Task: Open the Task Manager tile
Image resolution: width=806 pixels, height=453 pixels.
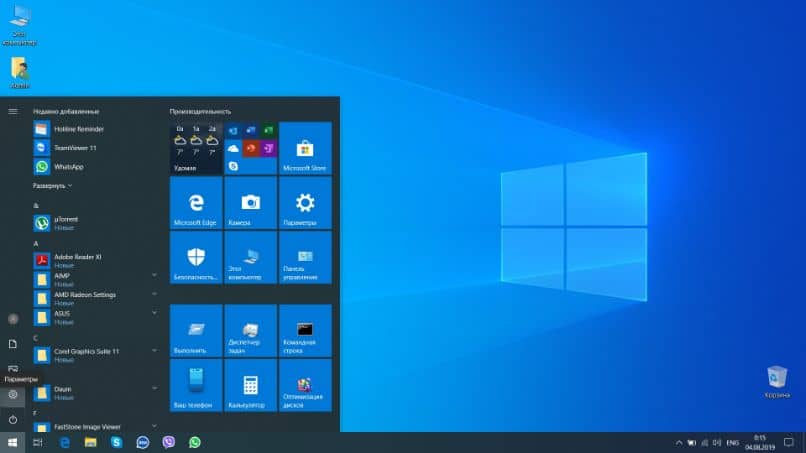Action: pos(250,331)
